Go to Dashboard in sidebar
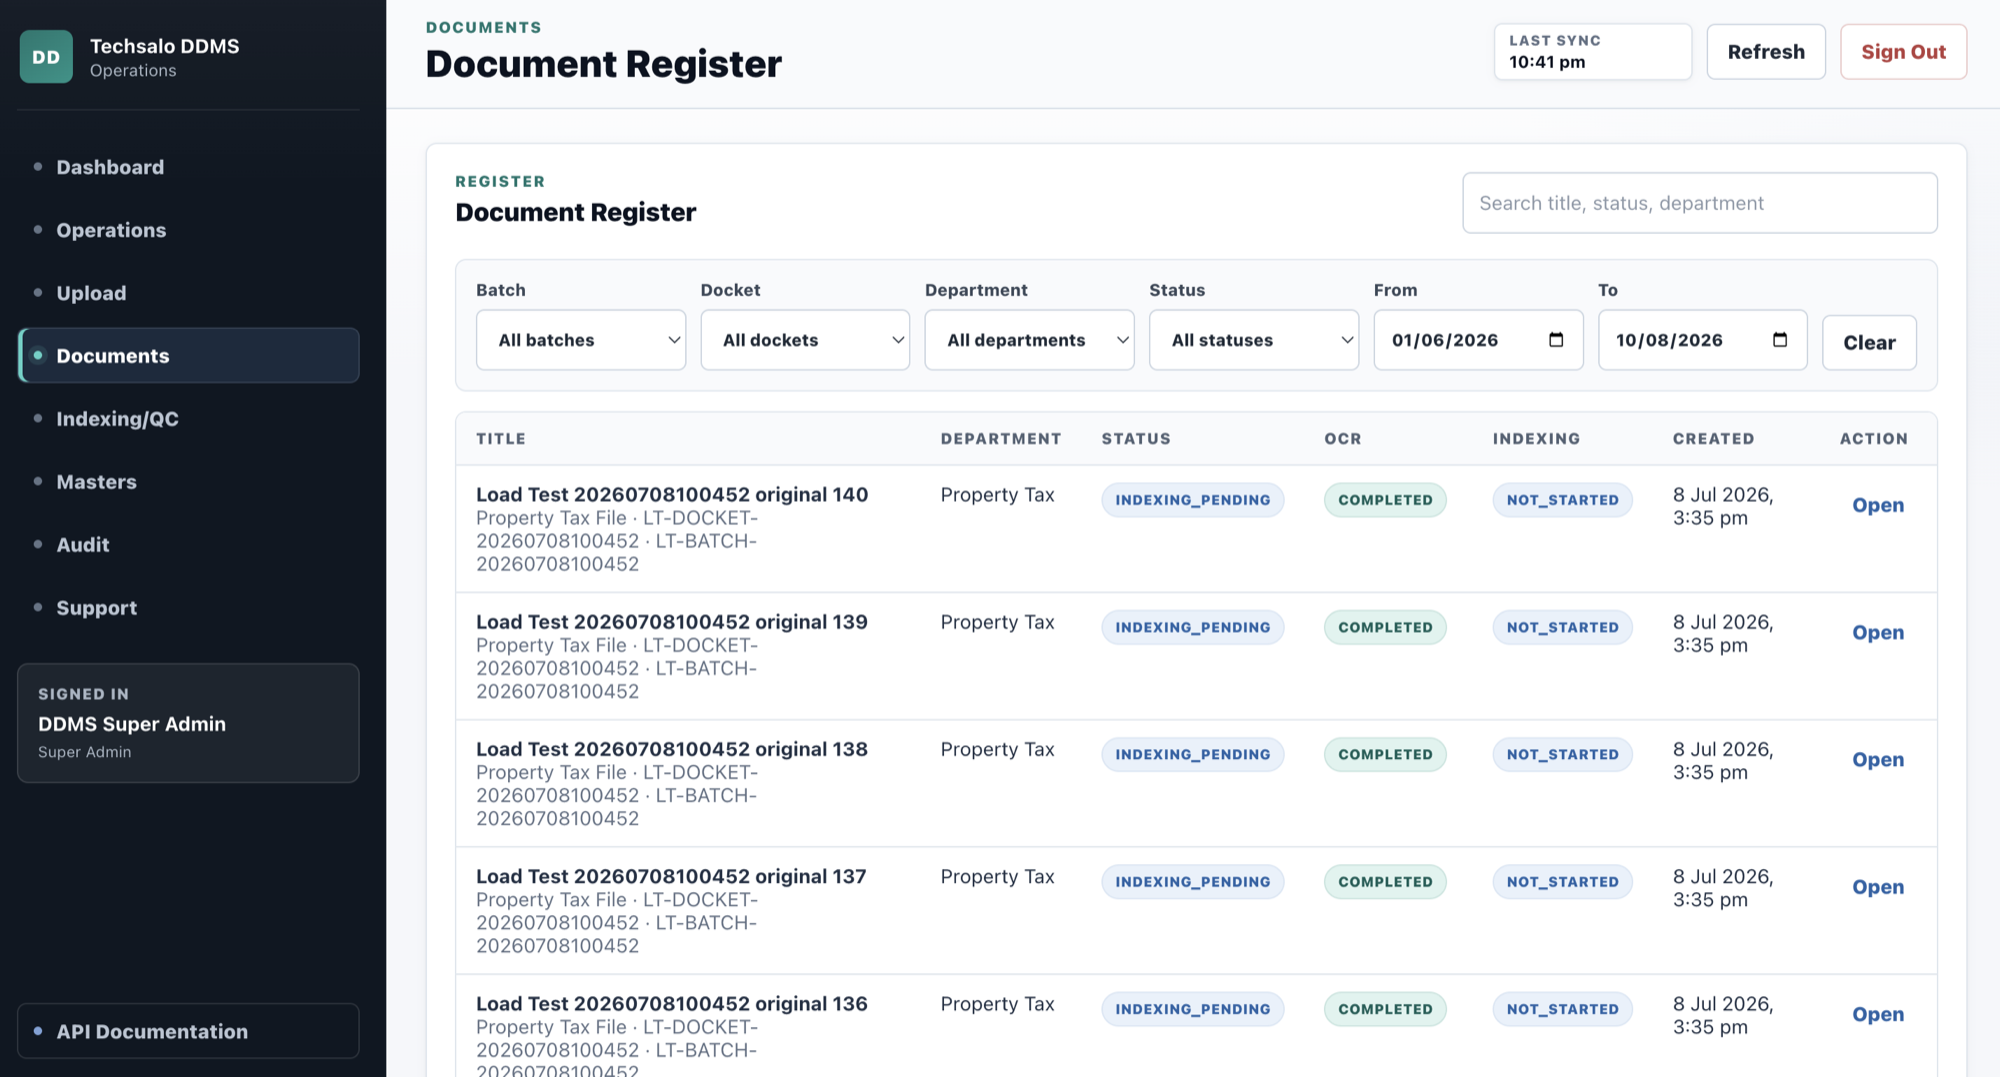Screen dimensions: 2000x1077 (x=188, y=167)
